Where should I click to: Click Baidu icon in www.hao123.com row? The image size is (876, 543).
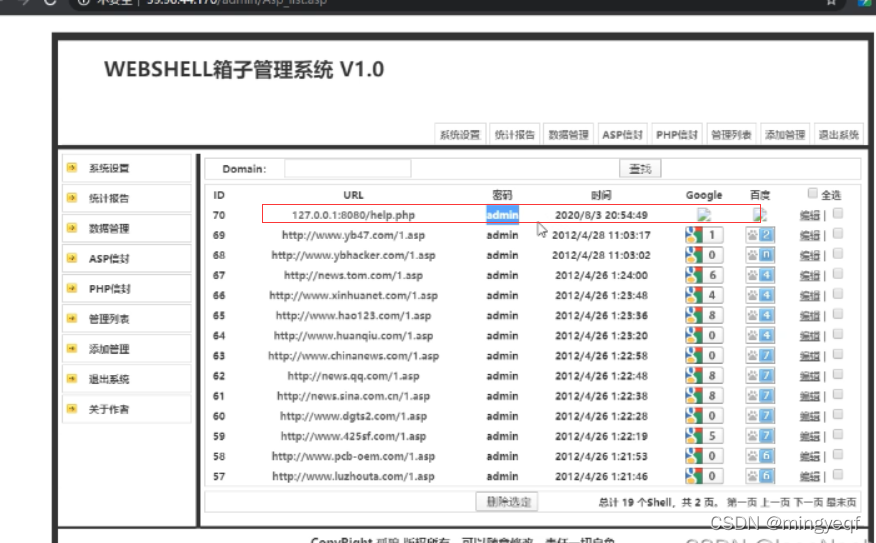[x=760, y=316]
